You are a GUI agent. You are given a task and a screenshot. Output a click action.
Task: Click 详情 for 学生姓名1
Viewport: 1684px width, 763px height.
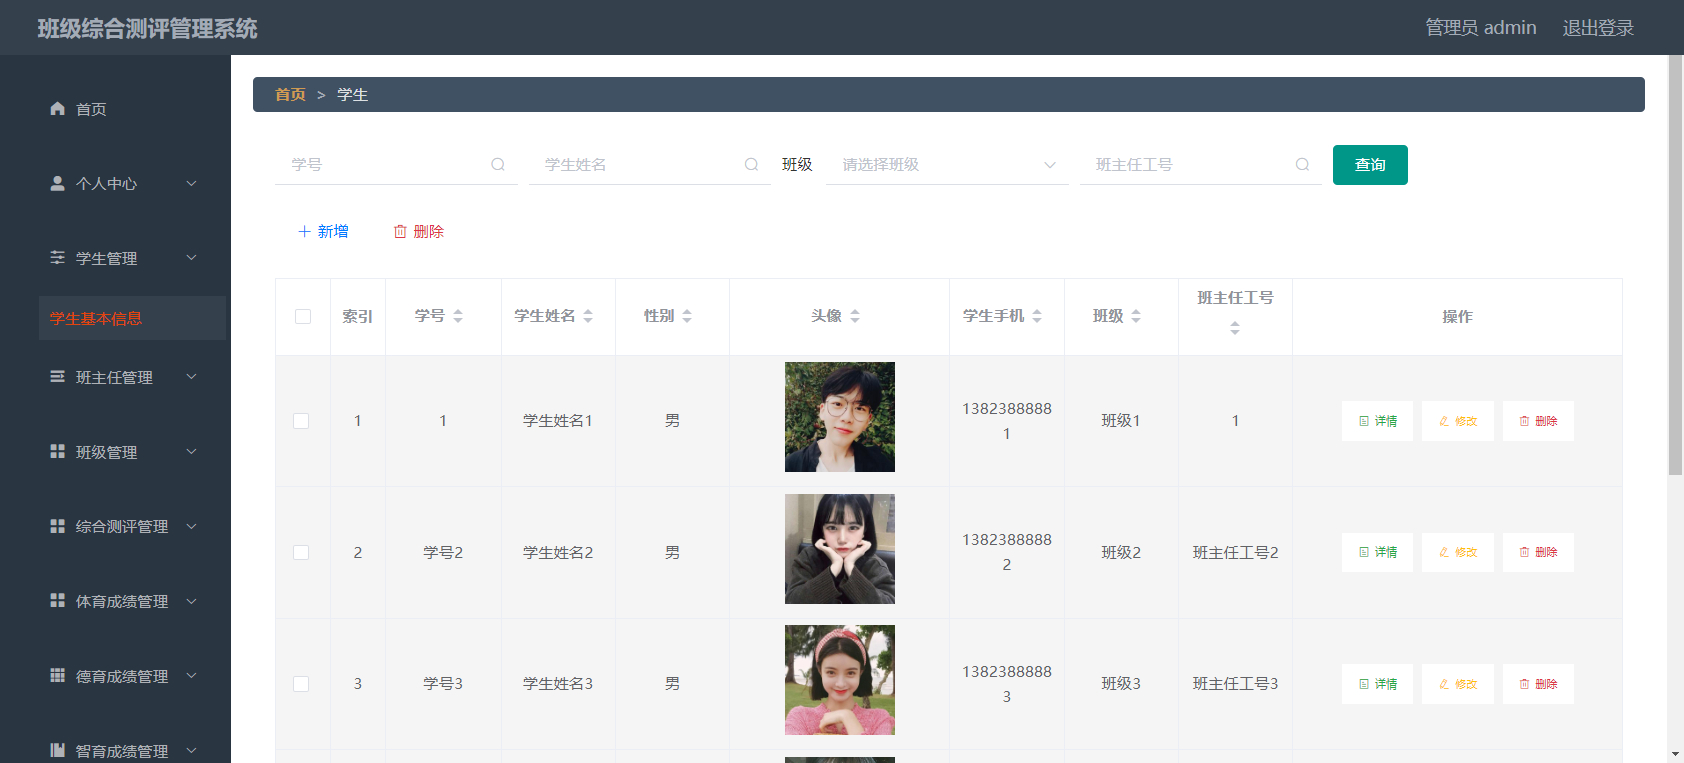tap(1377, 421)
